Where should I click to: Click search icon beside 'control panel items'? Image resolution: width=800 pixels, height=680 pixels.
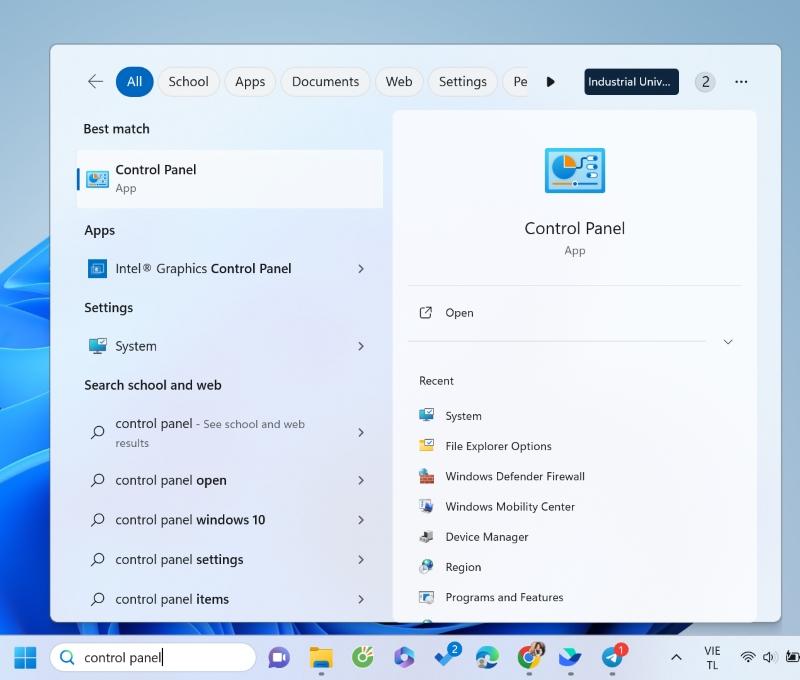(x=97, y=599)
